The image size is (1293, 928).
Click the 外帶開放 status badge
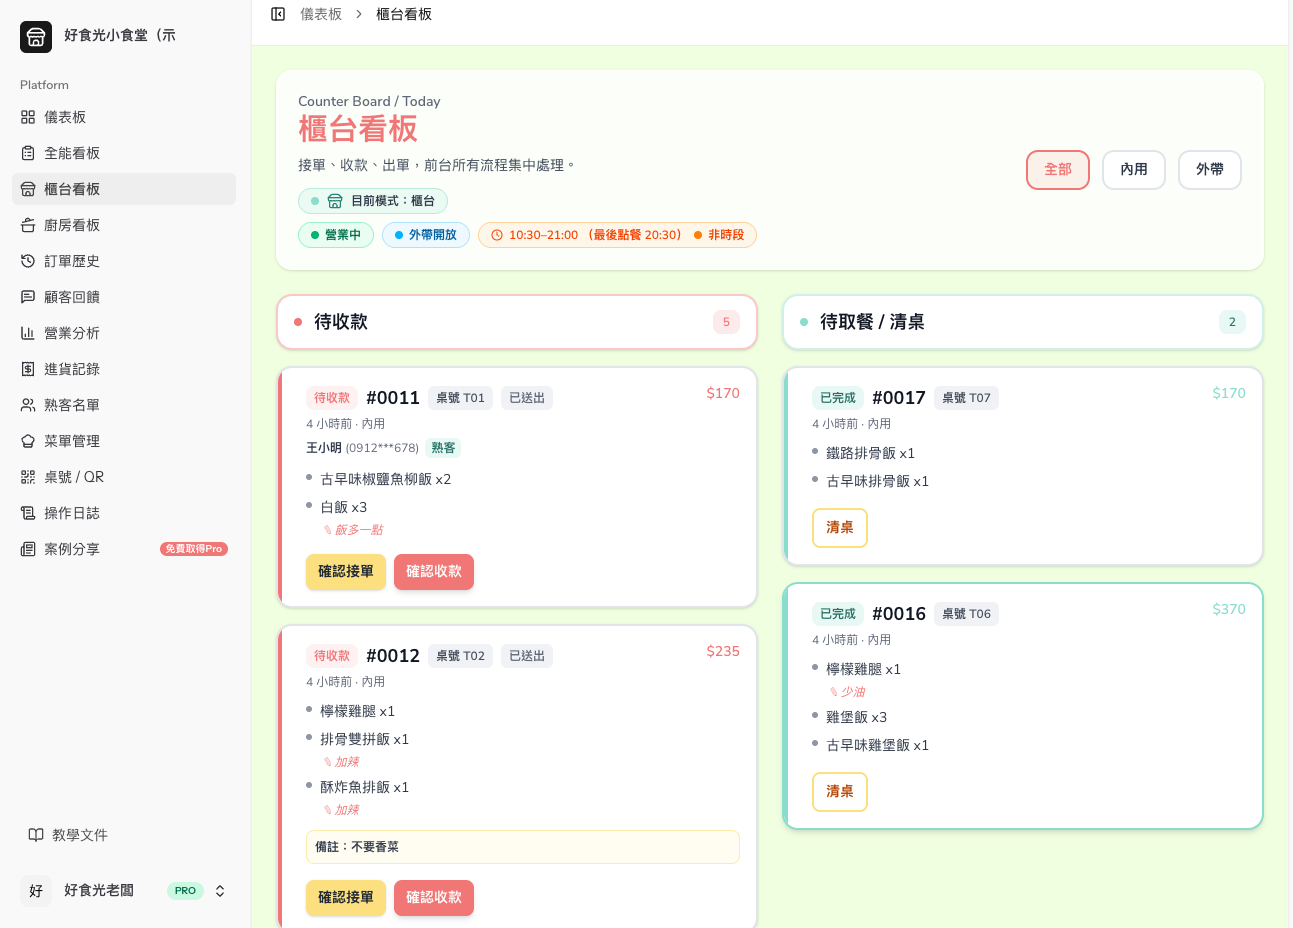coord(426,235)
